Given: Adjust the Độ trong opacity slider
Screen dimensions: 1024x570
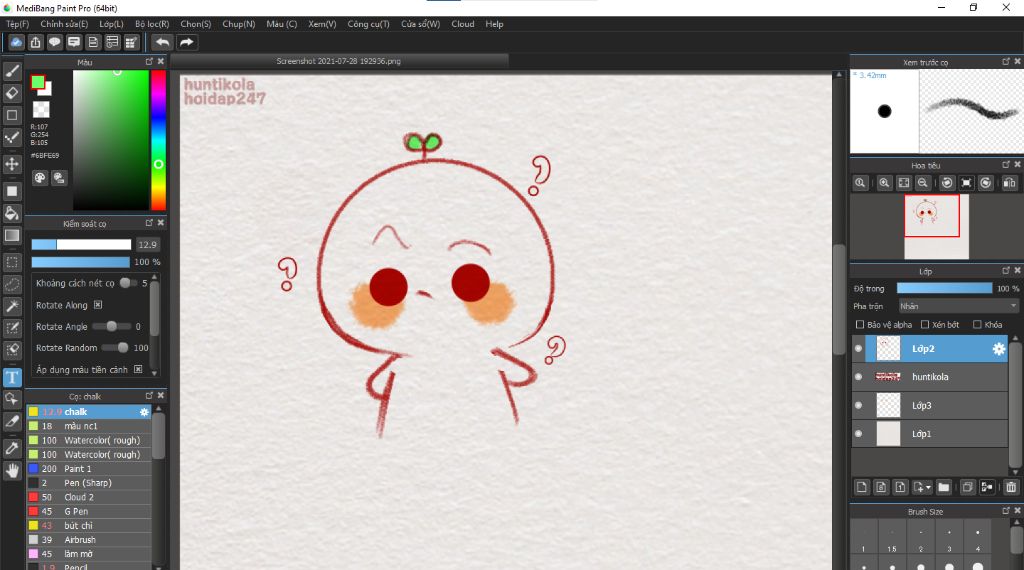Looking at the screenshot, I should (944, 288).
